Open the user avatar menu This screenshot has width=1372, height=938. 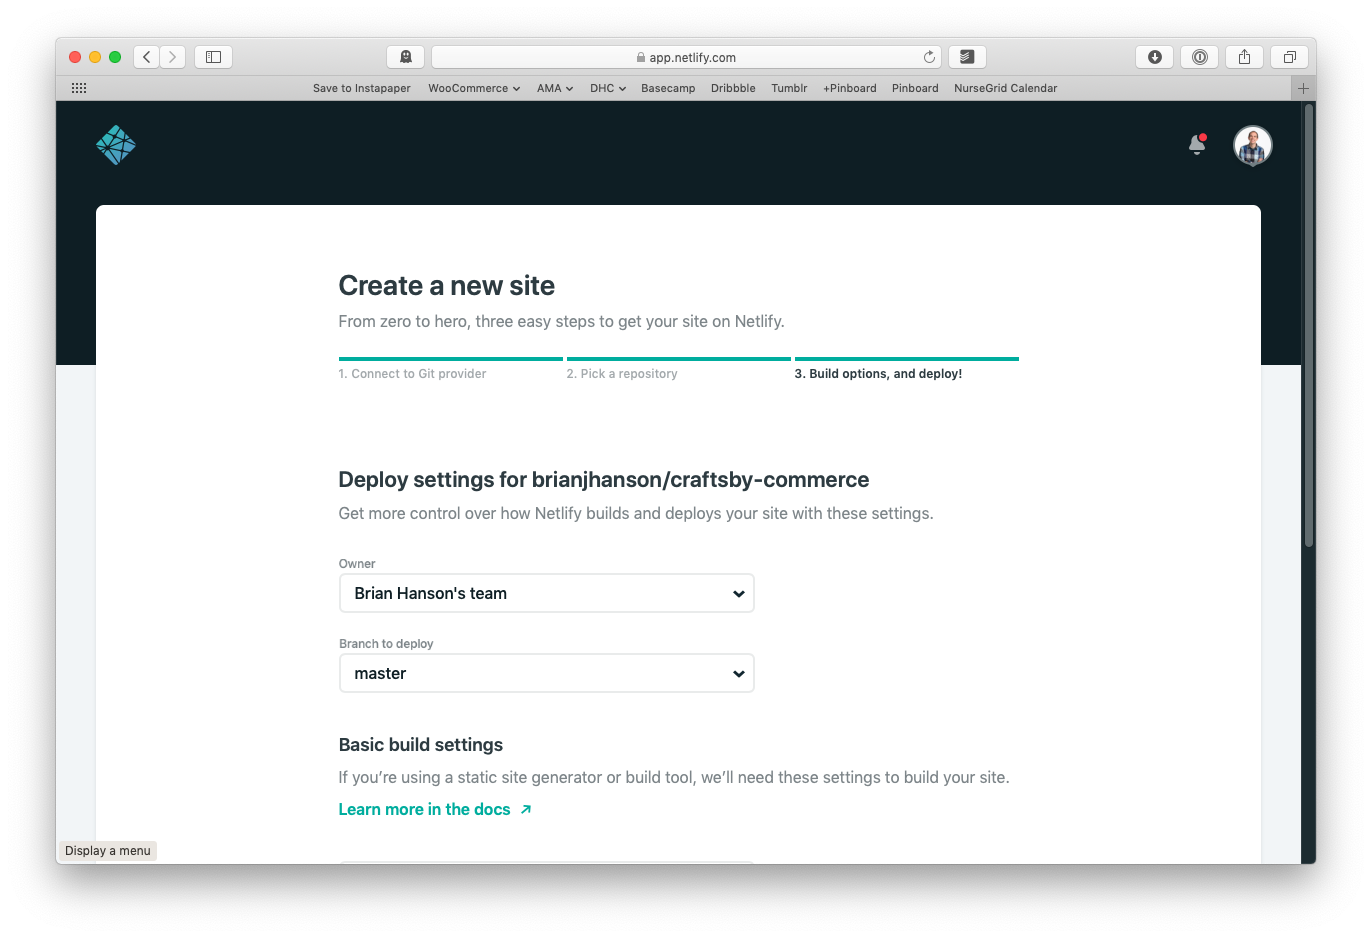(1252, 146)
